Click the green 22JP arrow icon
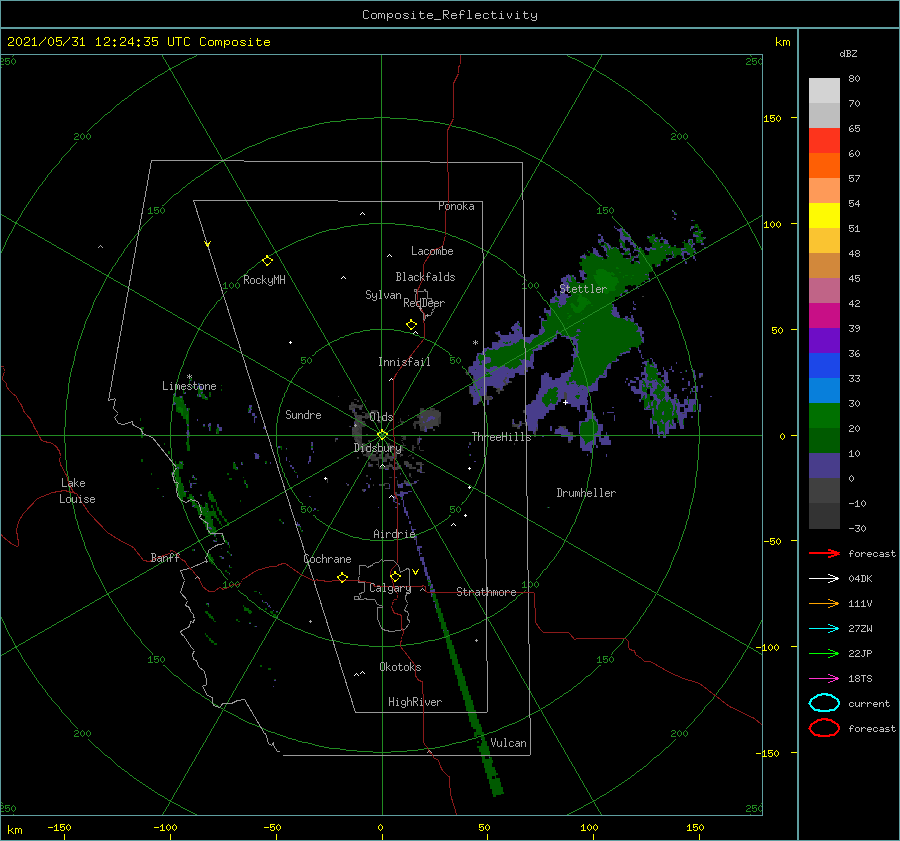The image size is (900, 841). coord(824,653)
